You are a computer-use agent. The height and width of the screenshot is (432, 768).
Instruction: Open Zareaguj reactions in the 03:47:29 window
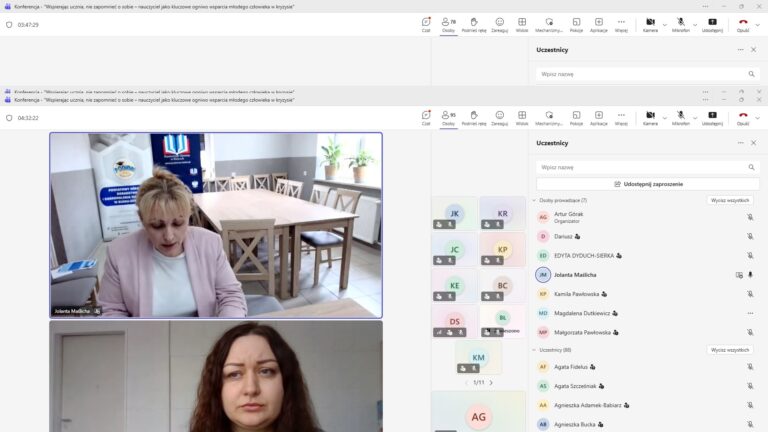point(500,25)
